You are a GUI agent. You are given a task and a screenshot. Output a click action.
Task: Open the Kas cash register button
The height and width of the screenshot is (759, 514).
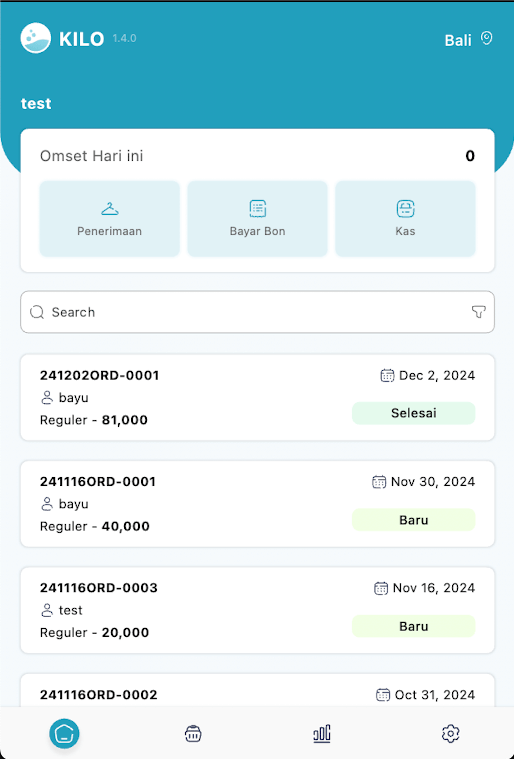tap(405, 219)
